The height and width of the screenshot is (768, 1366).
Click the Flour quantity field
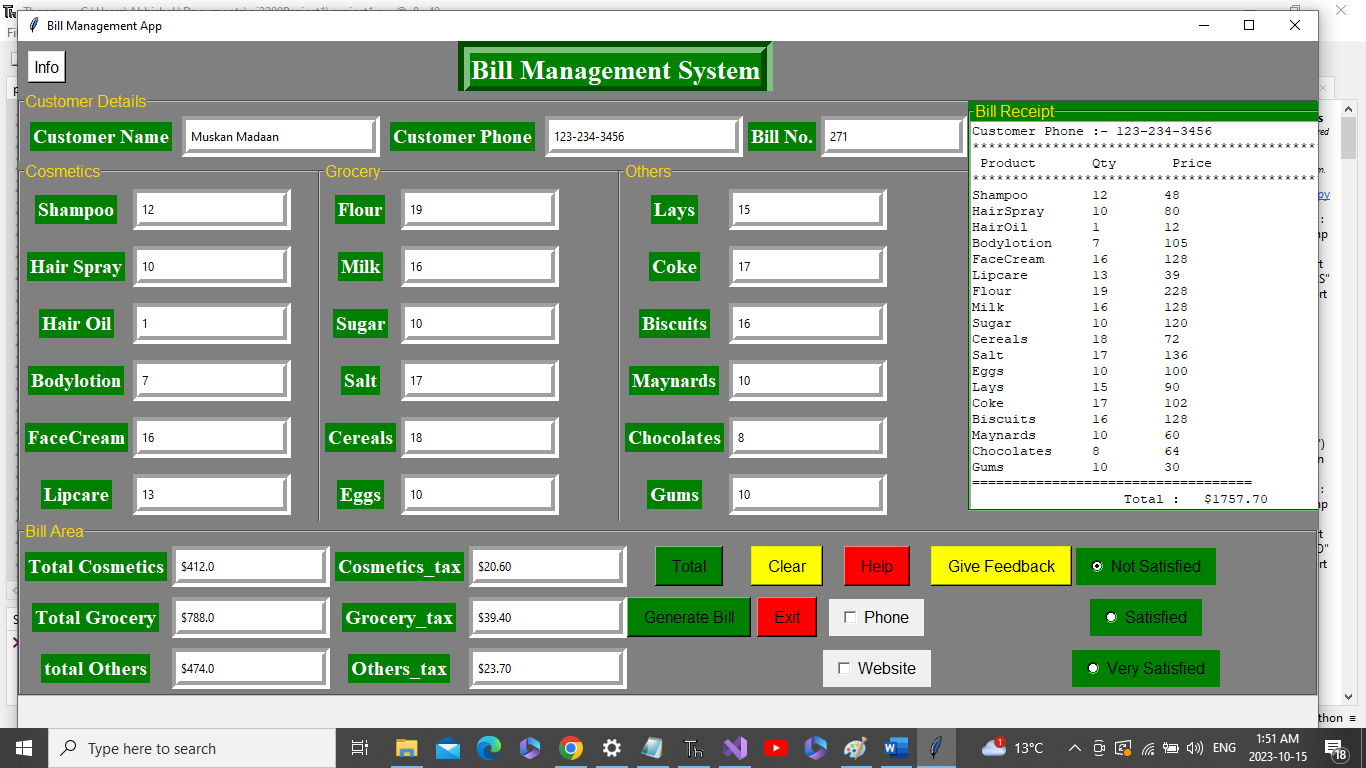(x=479, y=210)
